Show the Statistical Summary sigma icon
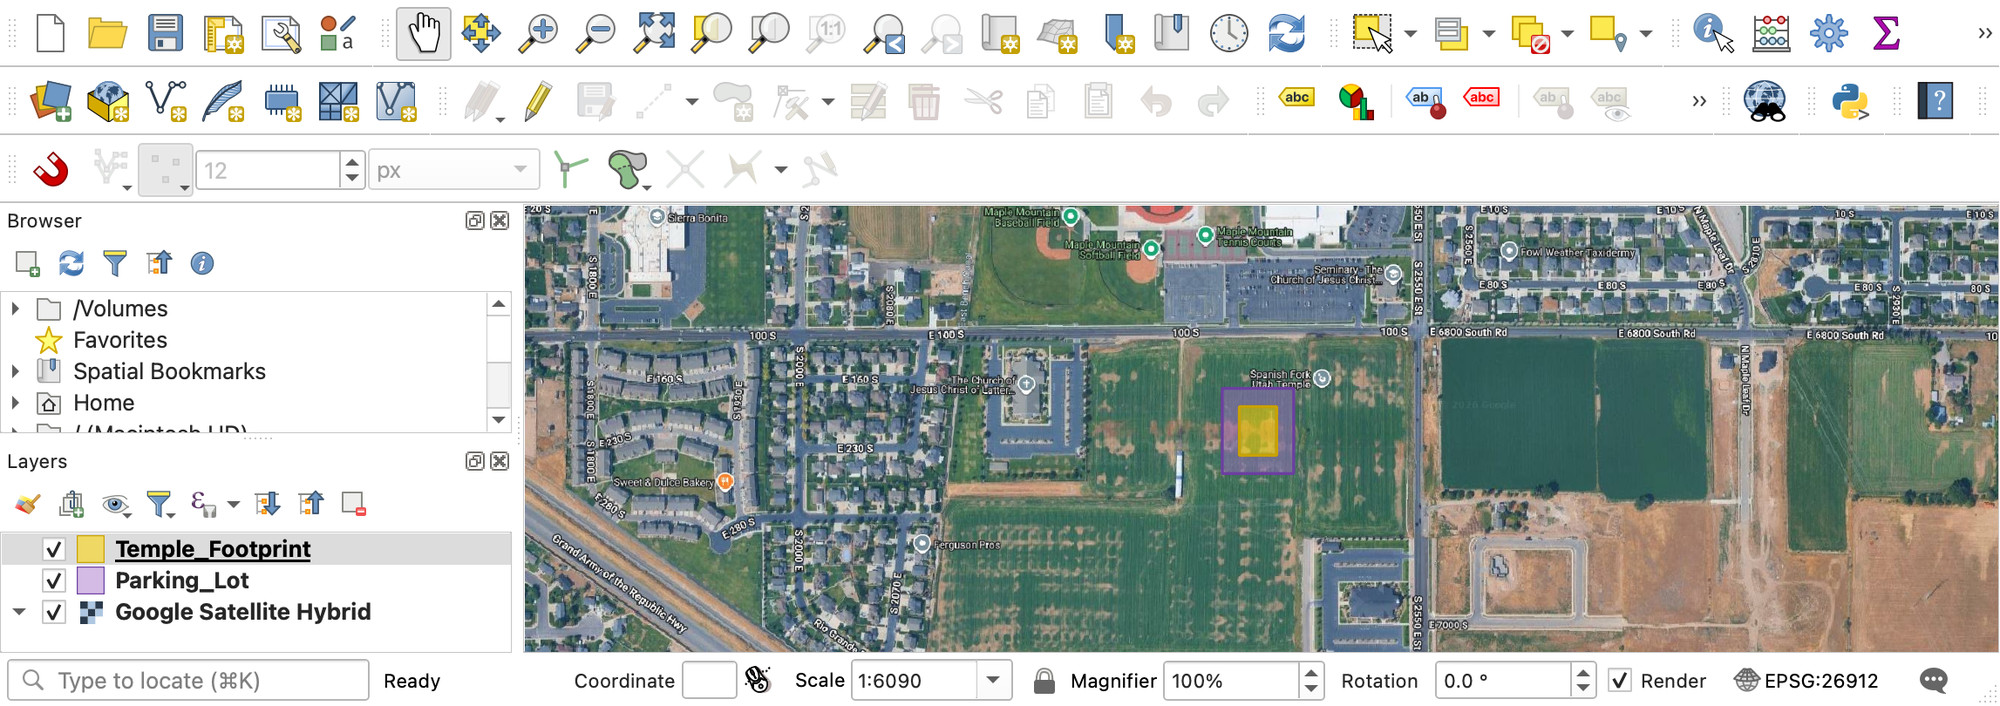The height and width of the screenshot is (706, 2000). coord(1886,33)
